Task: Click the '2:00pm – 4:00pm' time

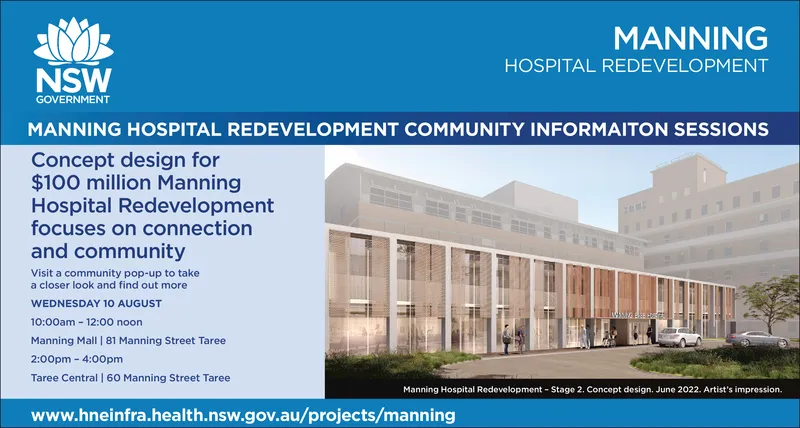Action: (x=77, y=359)
